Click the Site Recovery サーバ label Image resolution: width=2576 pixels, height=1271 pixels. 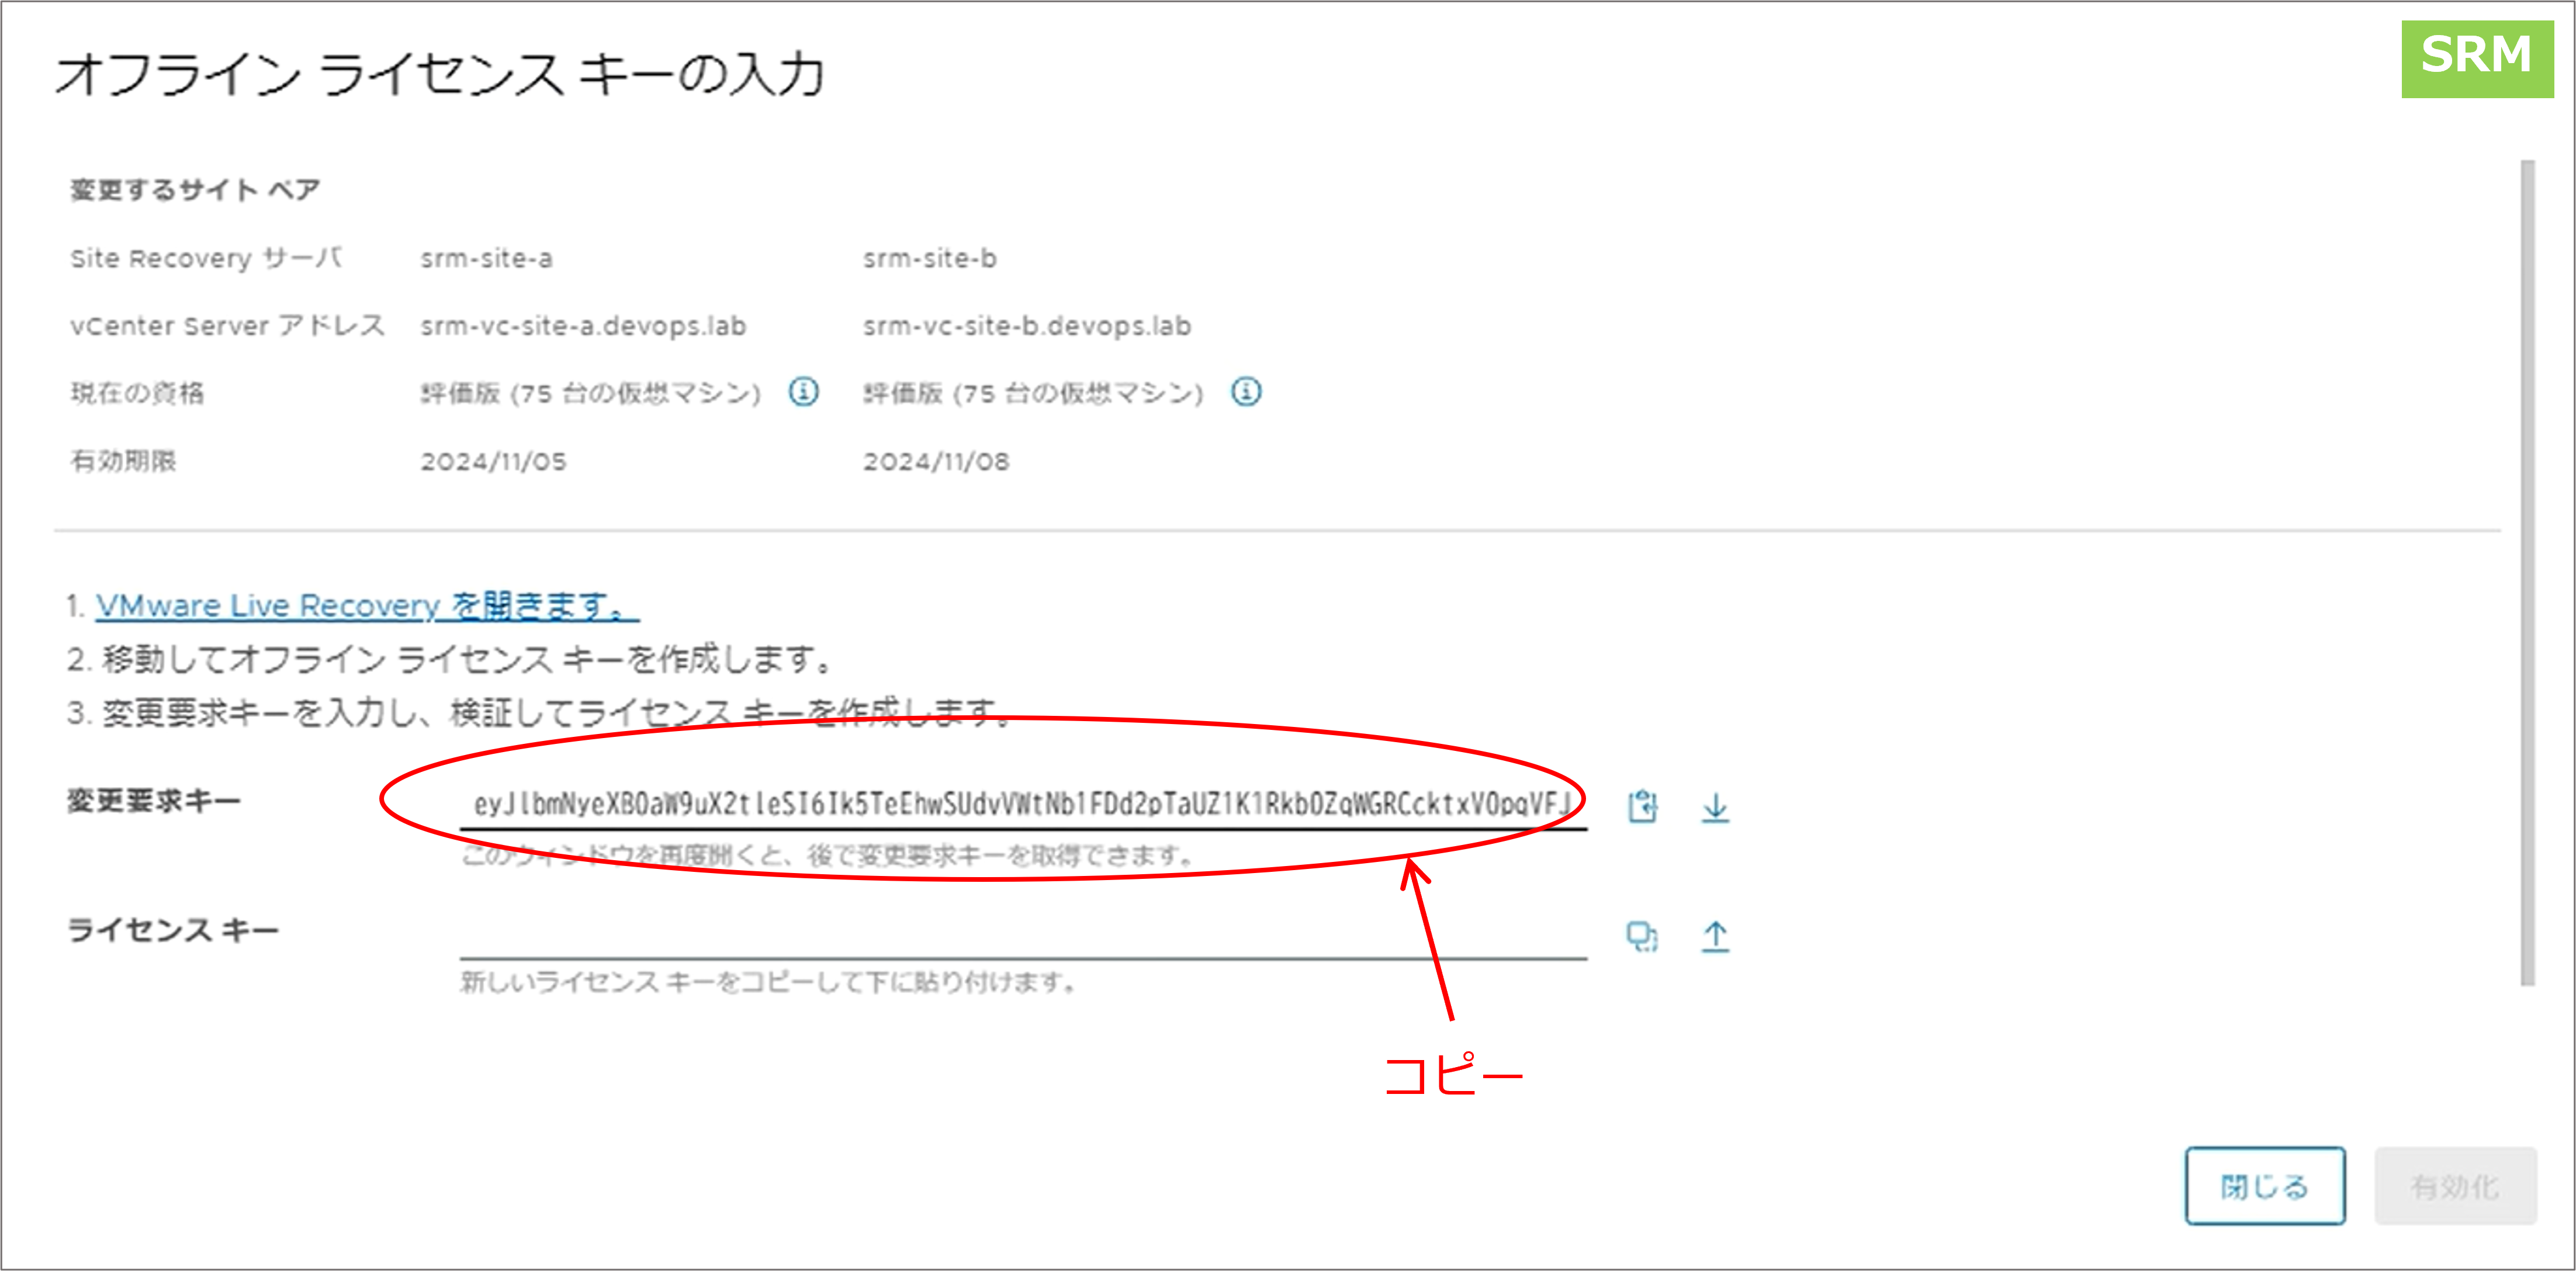[206, 258]
